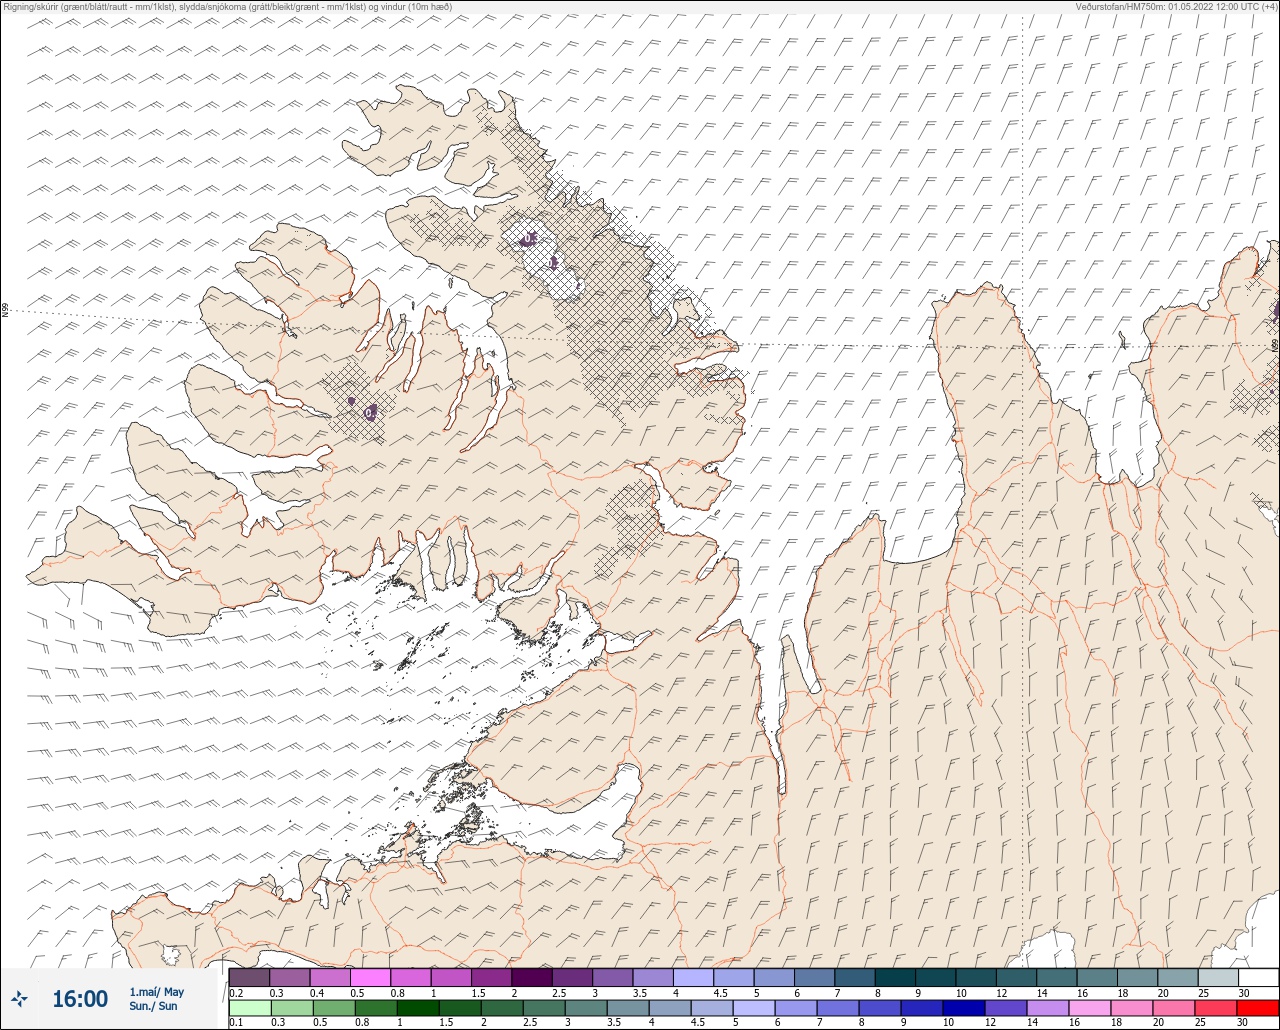Click the four-point compass star icon beside 16:00

coord(20,998)
